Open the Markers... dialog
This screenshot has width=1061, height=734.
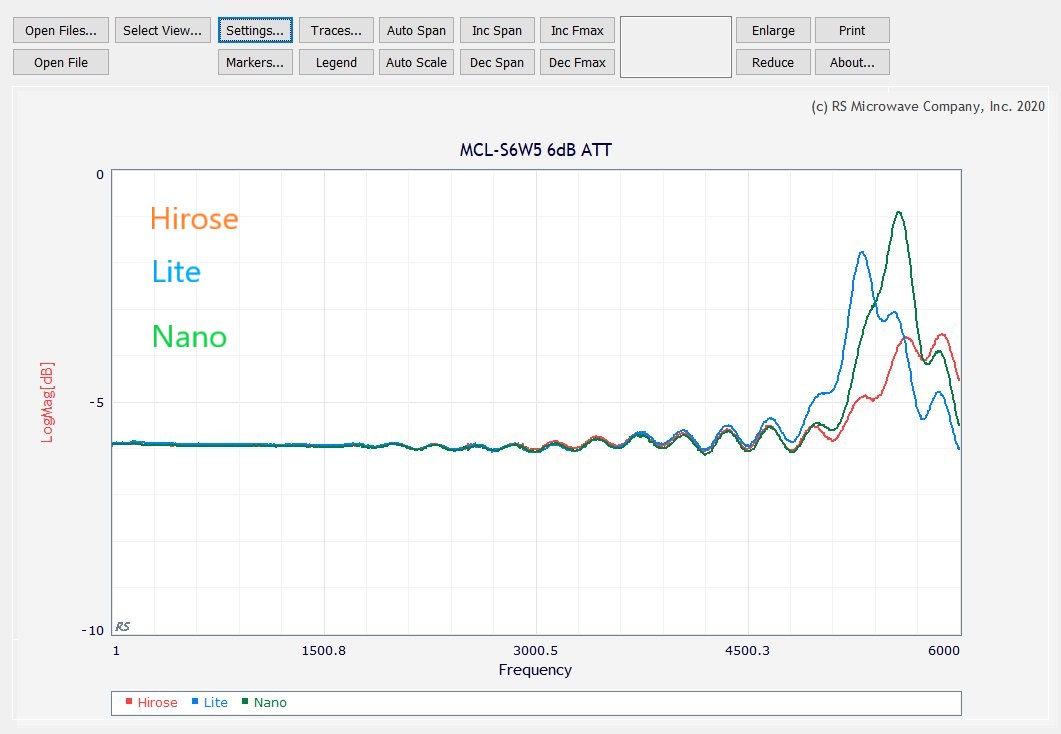255,62
